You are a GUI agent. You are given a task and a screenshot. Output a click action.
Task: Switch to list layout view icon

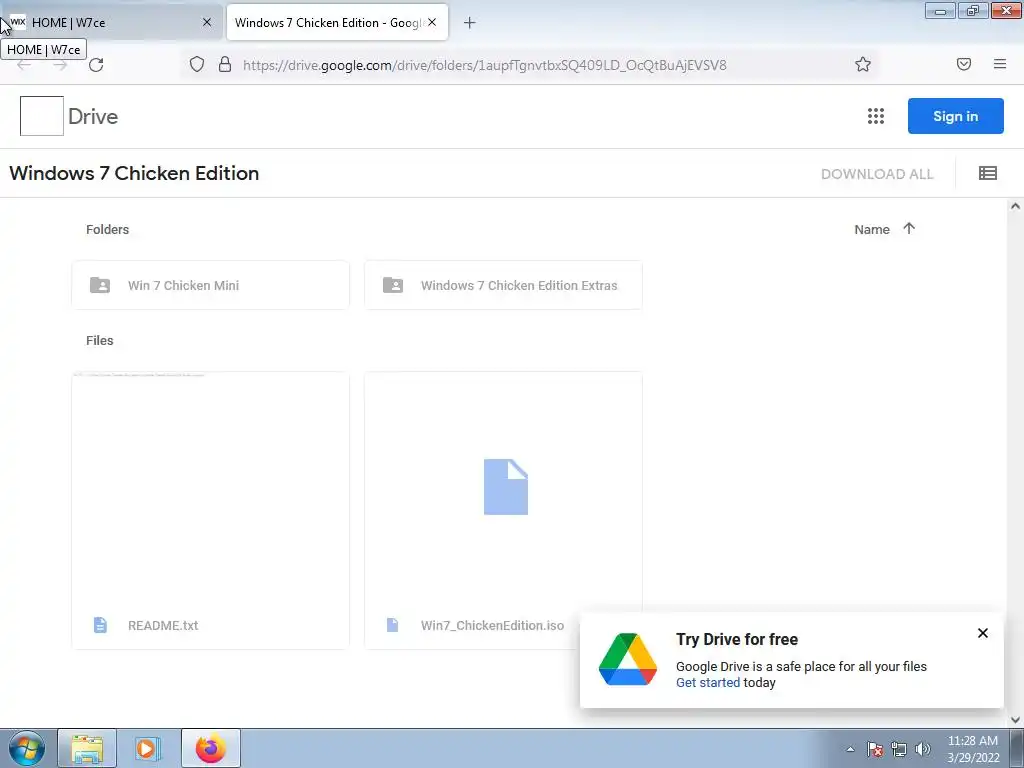pyautogui.click(x=987, y=173)
